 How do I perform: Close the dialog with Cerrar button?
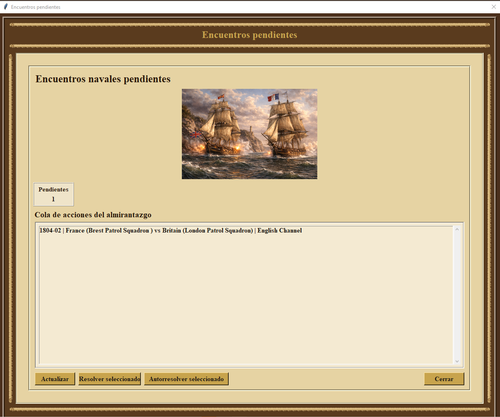444,379
